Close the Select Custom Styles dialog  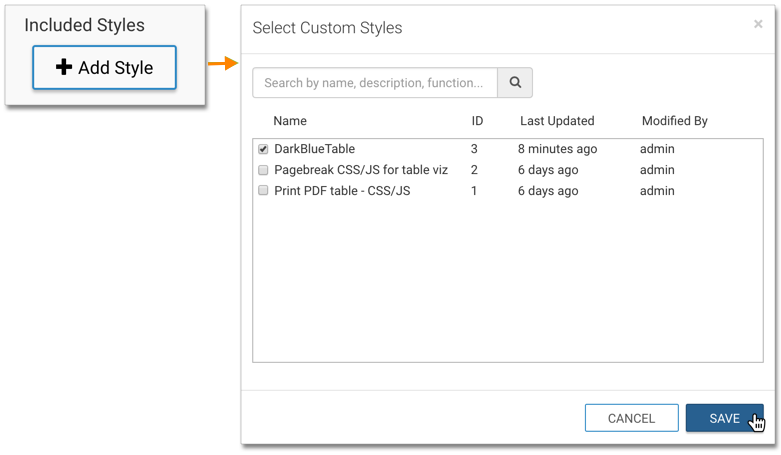point(758,24)
